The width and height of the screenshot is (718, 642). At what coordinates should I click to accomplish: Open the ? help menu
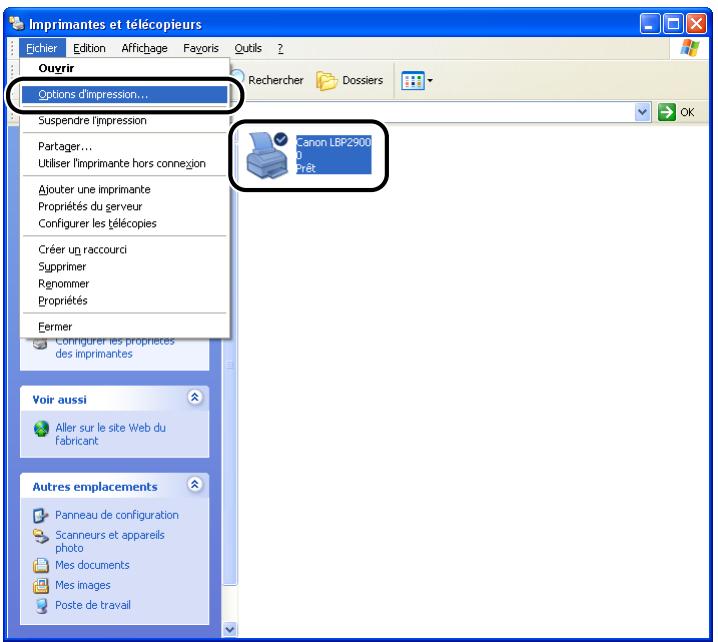pos(280,48)
